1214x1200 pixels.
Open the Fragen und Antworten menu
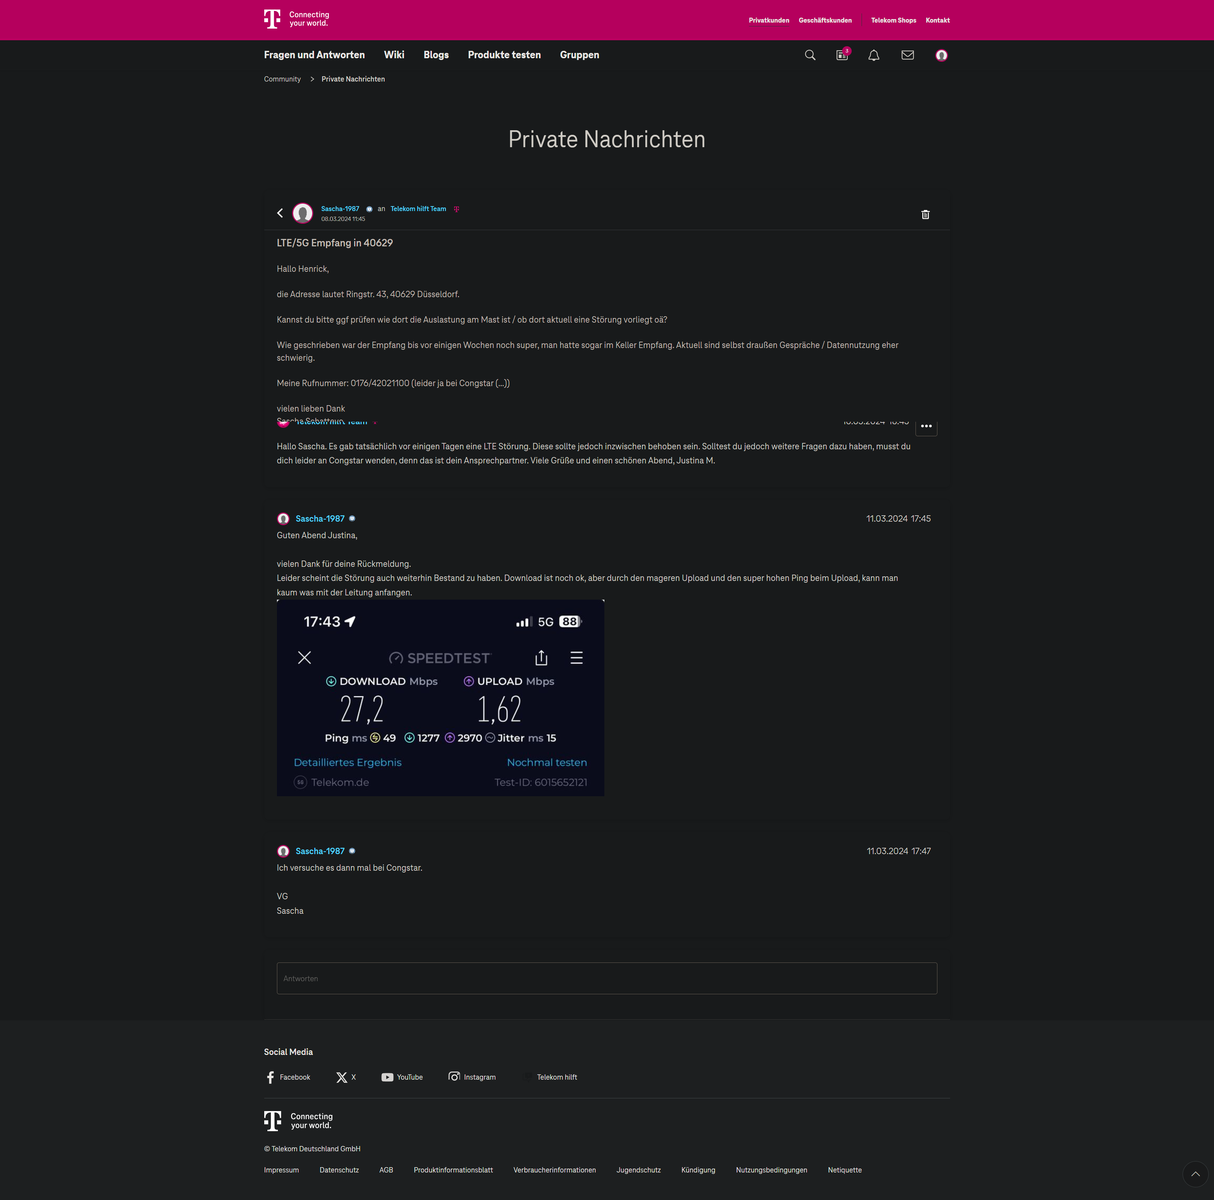(314, 55)
